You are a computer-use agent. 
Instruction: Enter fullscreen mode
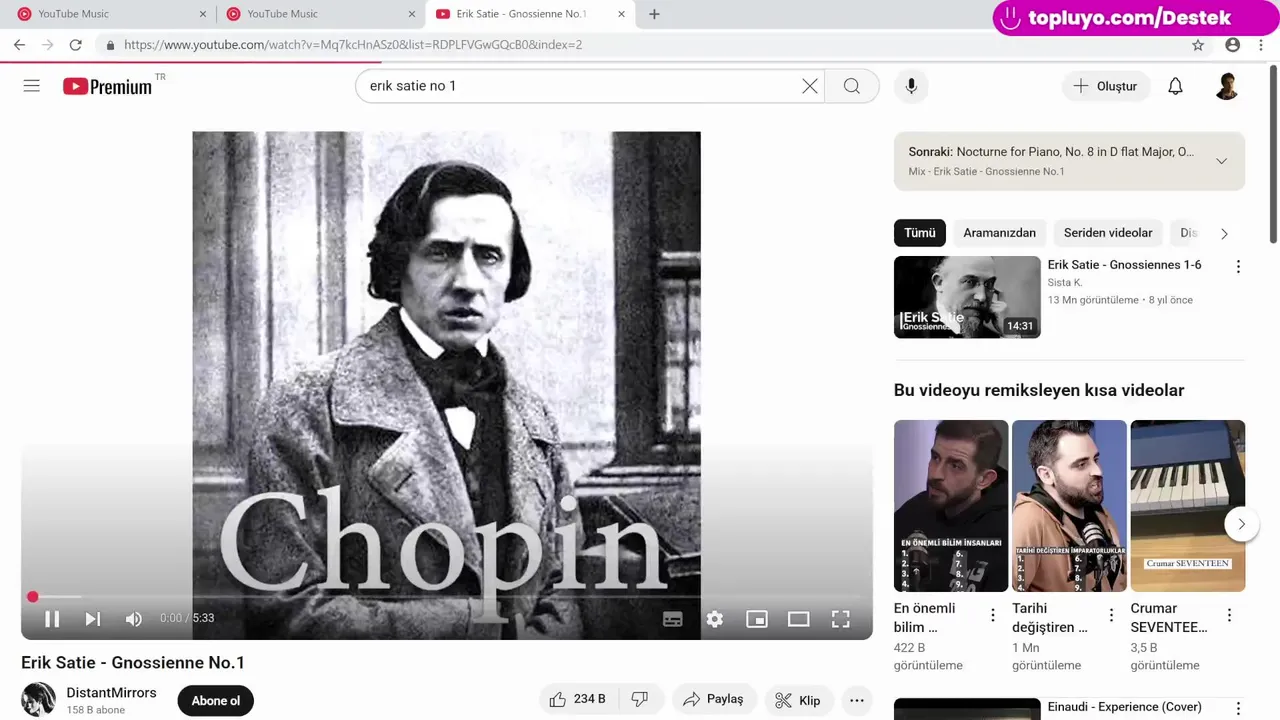click(841, 619)
